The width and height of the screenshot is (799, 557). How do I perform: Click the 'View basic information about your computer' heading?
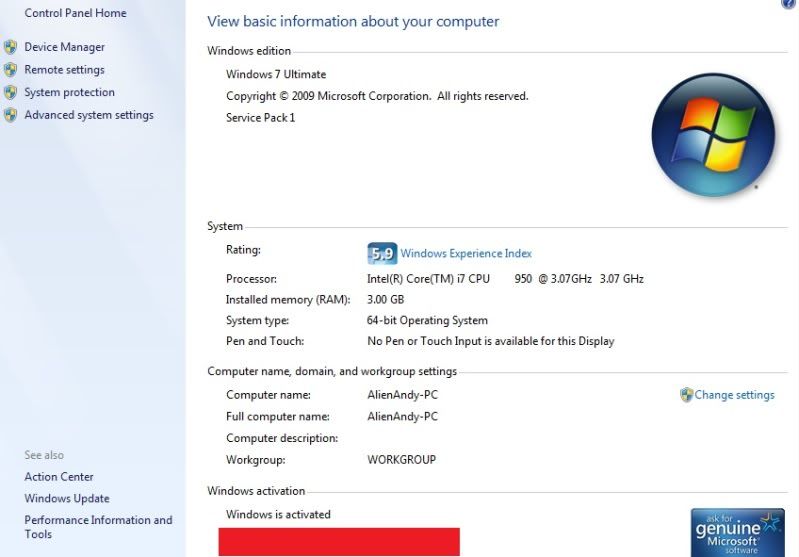pos(353,21)
